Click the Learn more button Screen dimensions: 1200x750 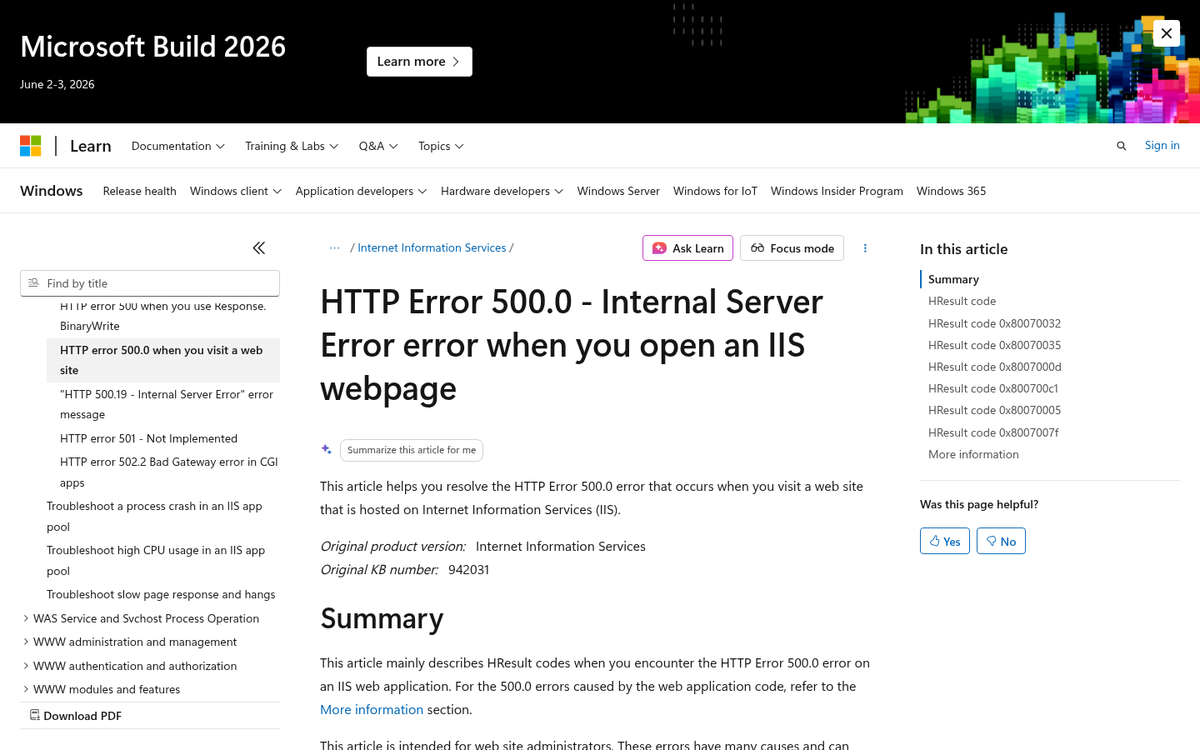tap(419, 61)
